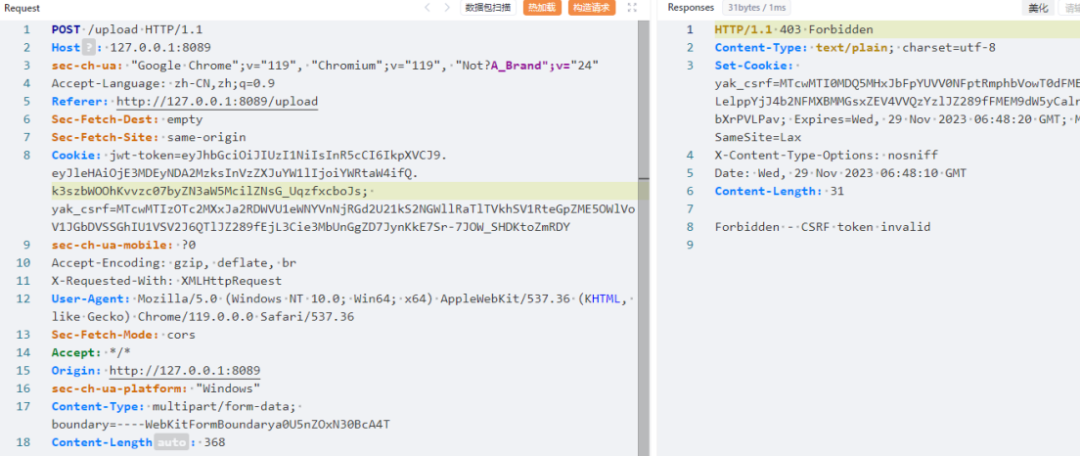Click the Set-Cookie response header name
Screen dimensions: 1080x456
click(x=754, y=65)
